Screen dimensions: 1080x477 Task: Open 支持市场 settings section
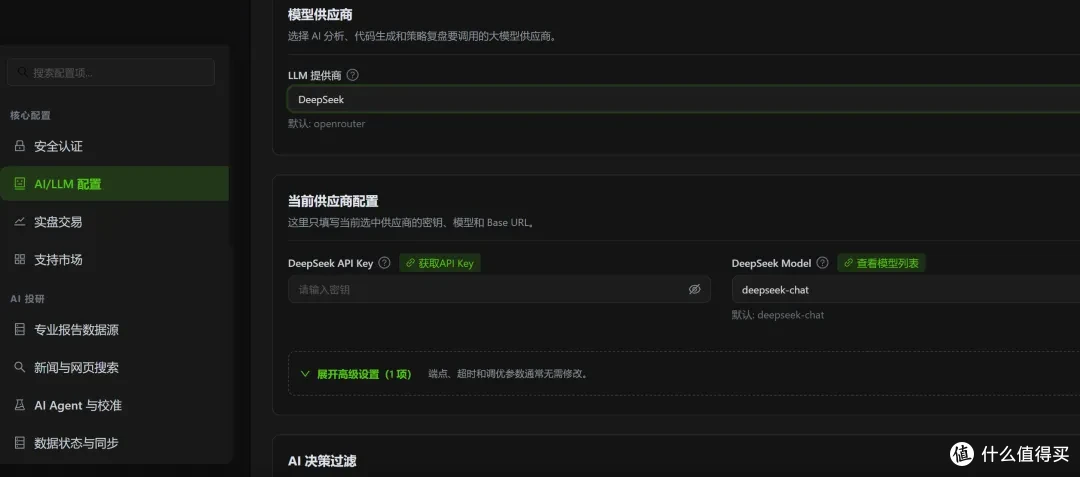pos(114,259)
